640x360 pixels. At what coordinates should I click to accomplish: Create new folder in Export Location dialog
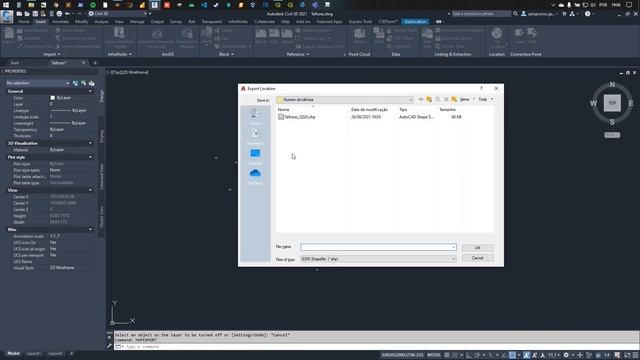click(x=454, y=100)
